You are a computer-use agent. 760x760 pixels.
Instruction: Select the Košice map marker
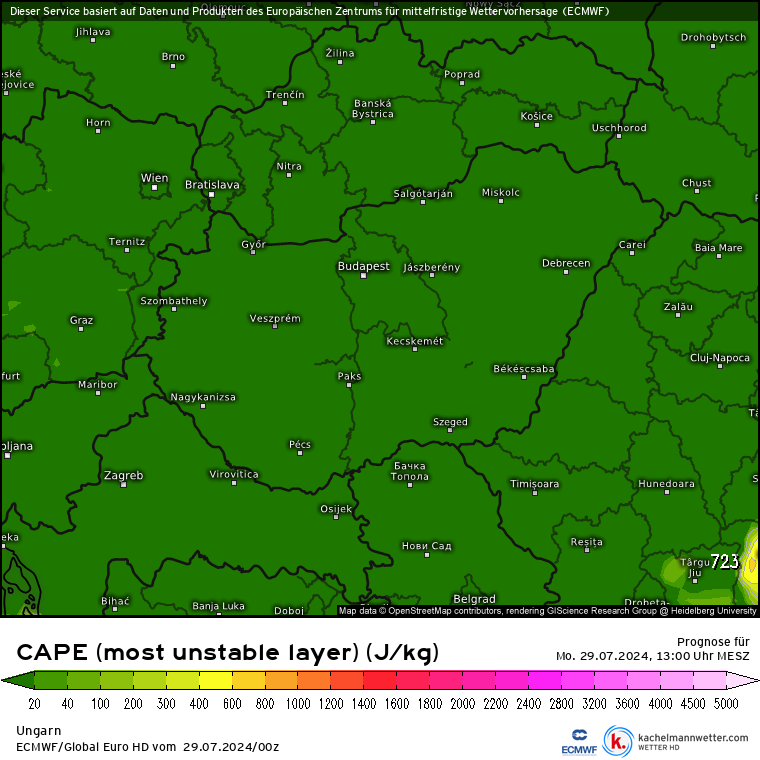coord(537,126)
